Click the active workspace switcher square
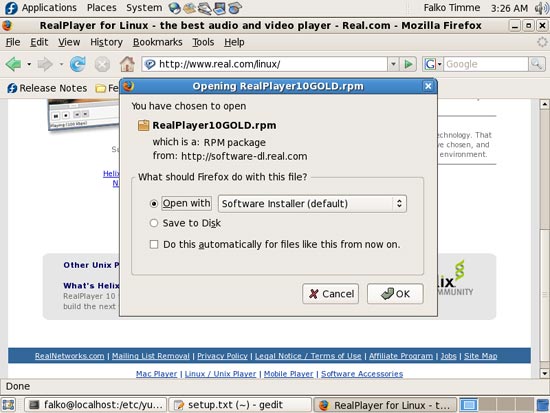This screenshot has height=413, width=550. point(469,405)
